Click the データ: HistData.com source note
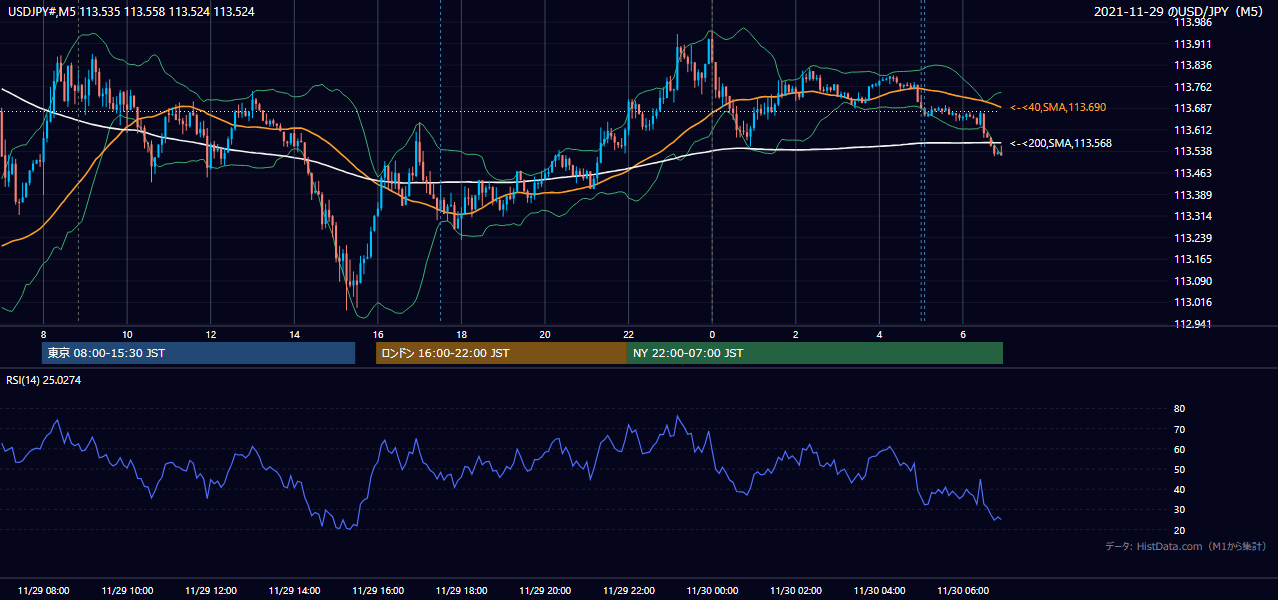This screenshot has height=600, width=1278. [x=1186, y=547]
